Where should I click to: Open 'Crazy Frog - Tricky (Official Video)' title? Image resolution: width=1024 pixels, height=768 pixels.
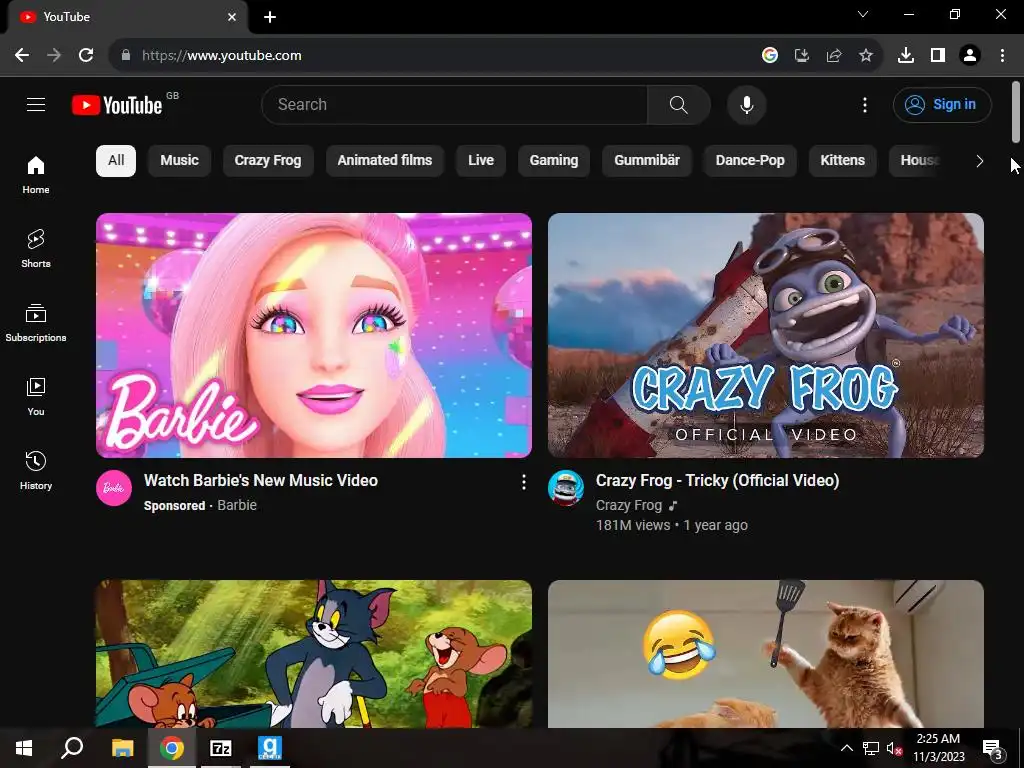click(x=717, y=481)
